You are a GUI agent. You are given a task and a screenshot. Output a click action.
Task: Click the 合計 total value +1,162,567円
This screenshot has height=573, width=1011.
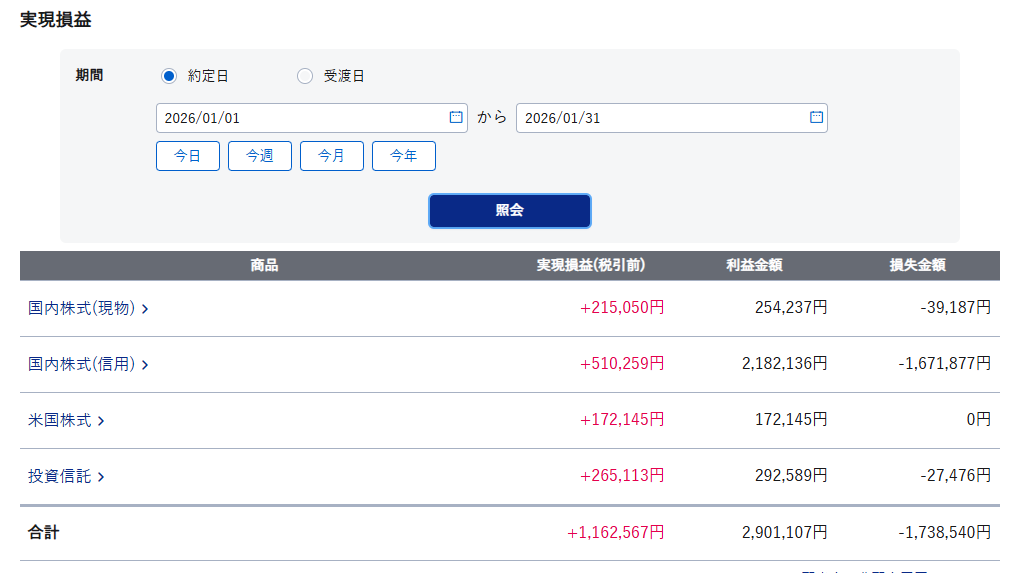(615, 533)
